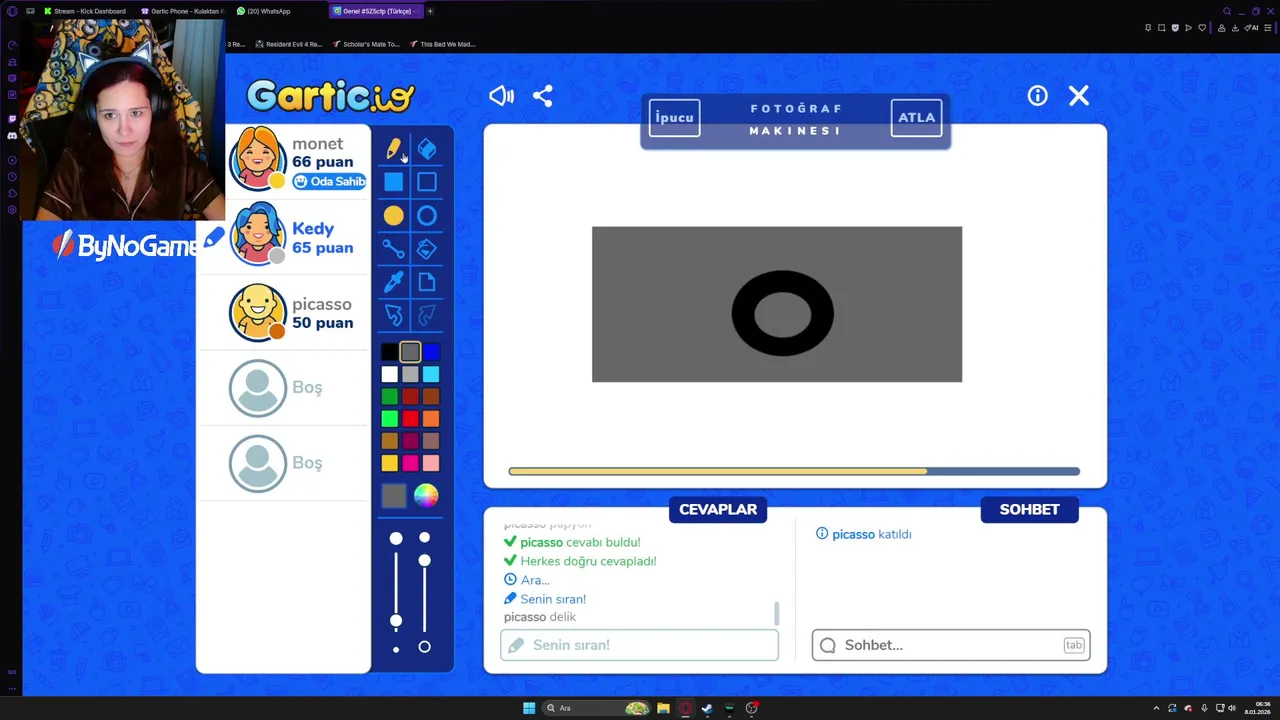Choose the outlined rectangle shape tool
The image size is (1280, 720).
pyautogui.click(x=427, y=182)
